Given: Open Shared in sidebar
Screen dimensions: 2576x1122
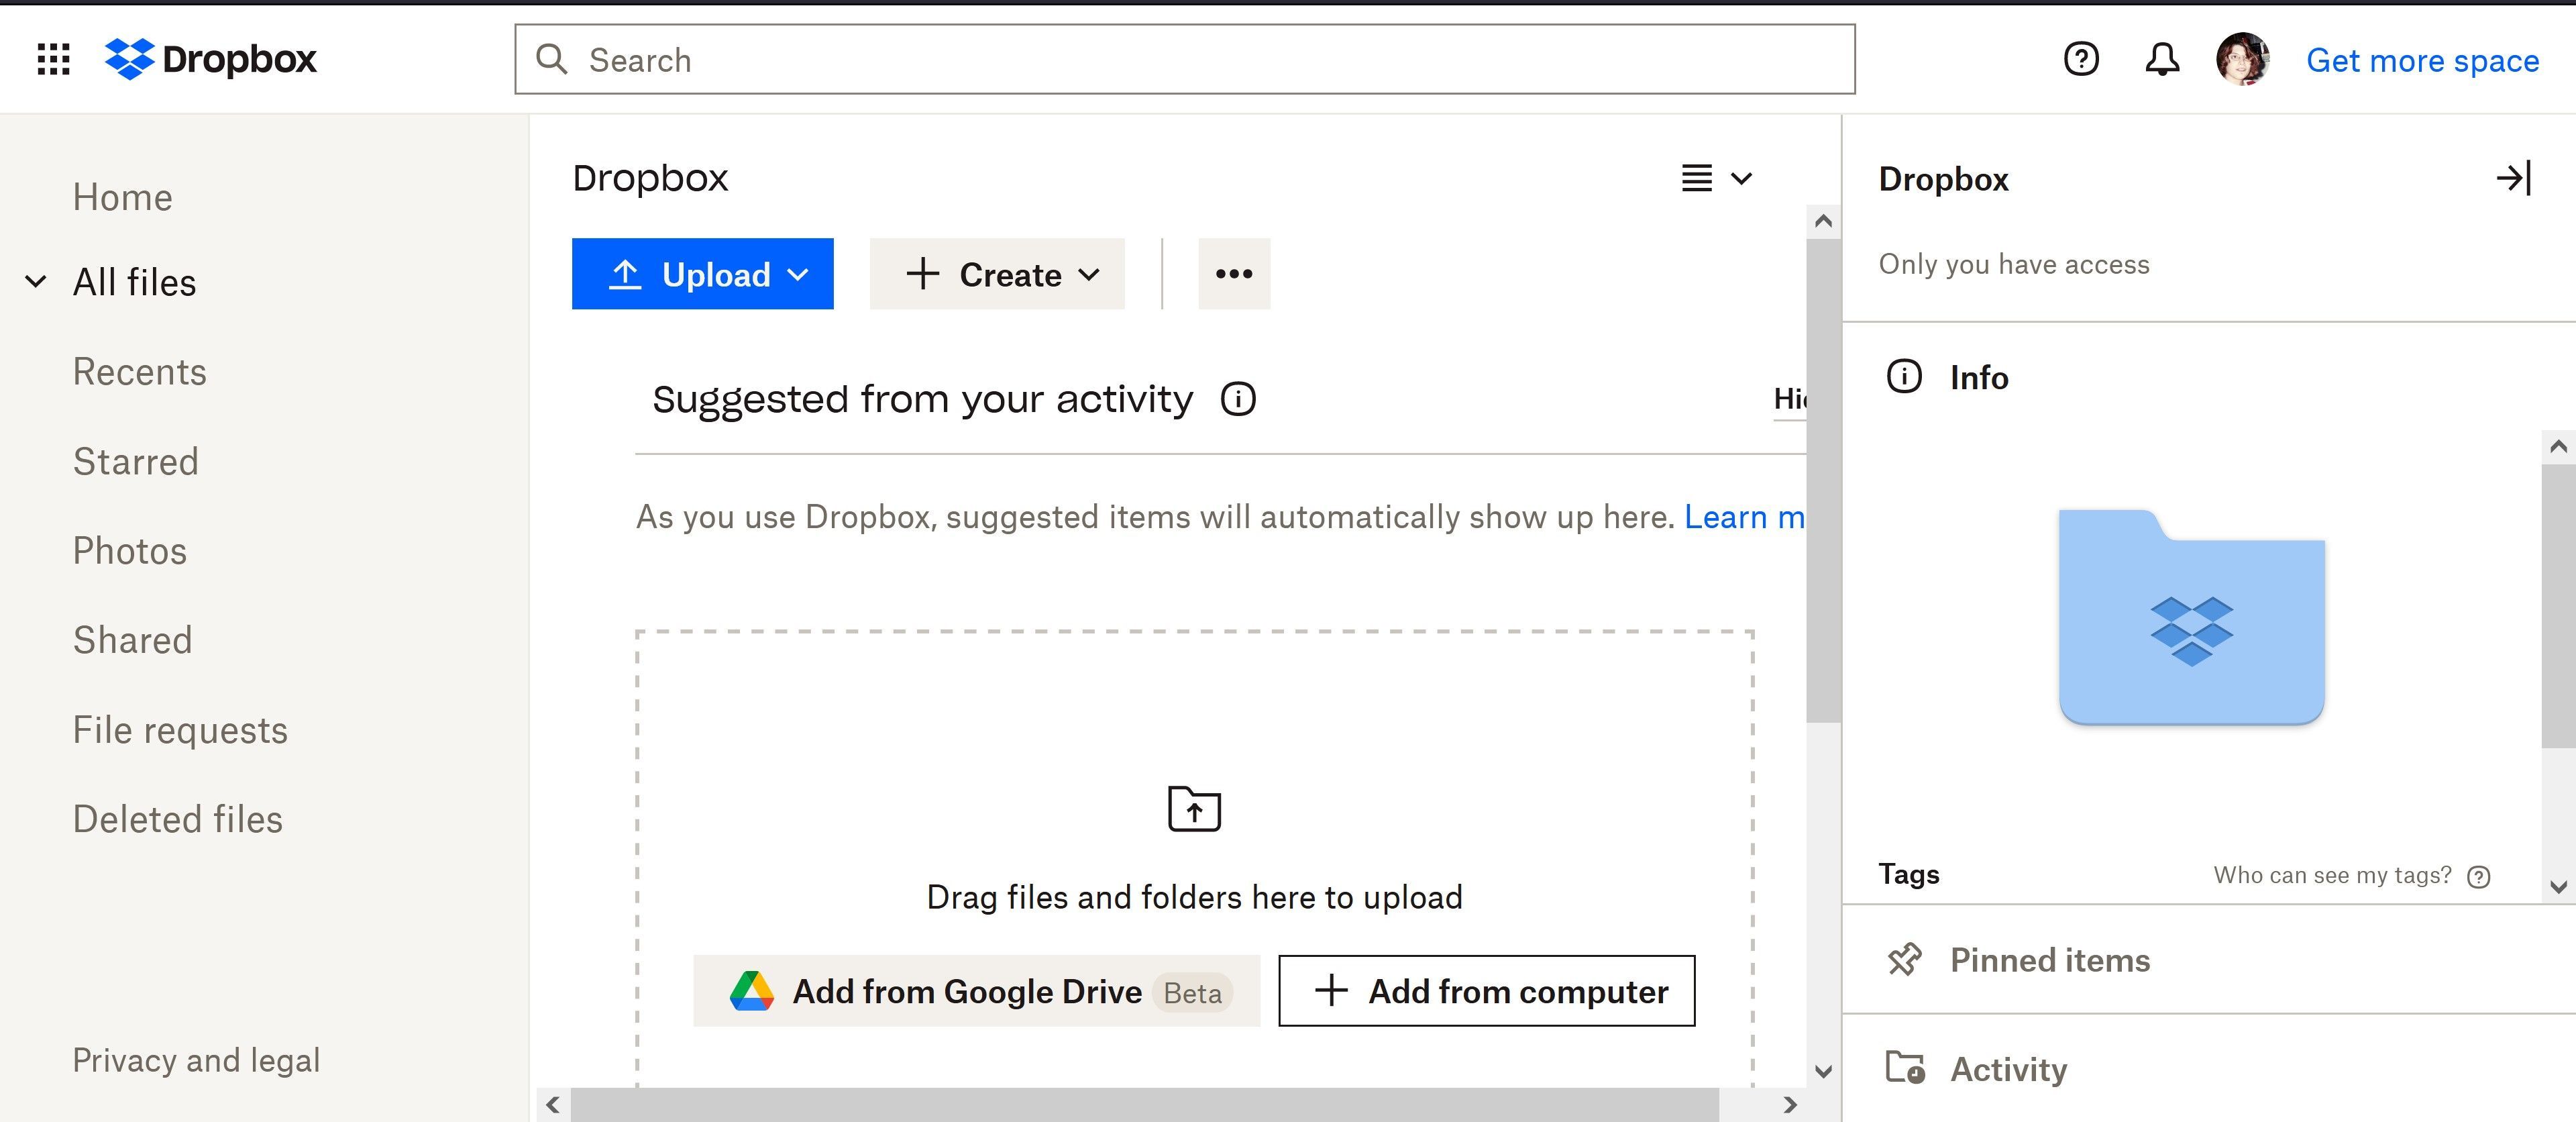Looking at the screenshot, I should pyautogui.click(x=132, y=640).
